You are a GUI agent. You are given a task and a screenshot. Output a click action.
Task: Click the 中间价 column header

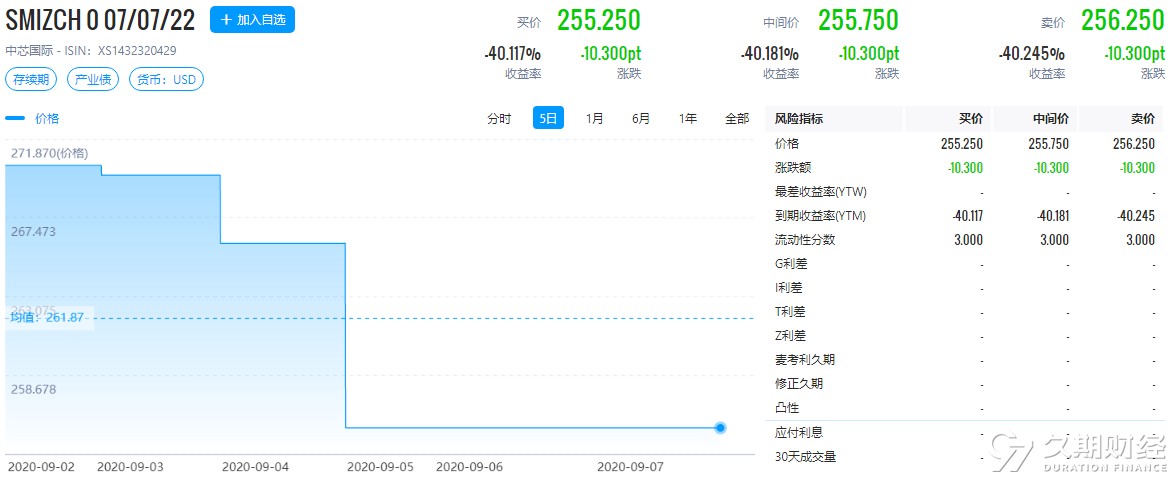[x=1050, y=119]
